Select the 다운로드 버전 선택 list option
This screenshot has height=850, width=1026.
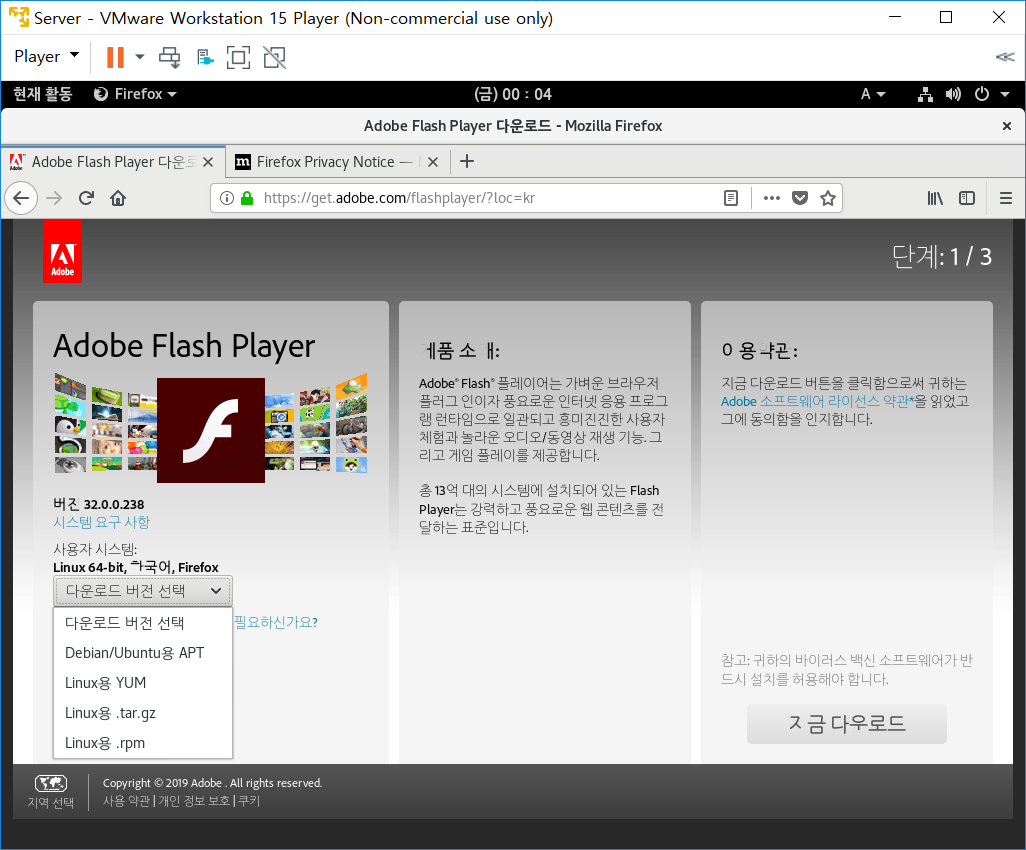143,623
